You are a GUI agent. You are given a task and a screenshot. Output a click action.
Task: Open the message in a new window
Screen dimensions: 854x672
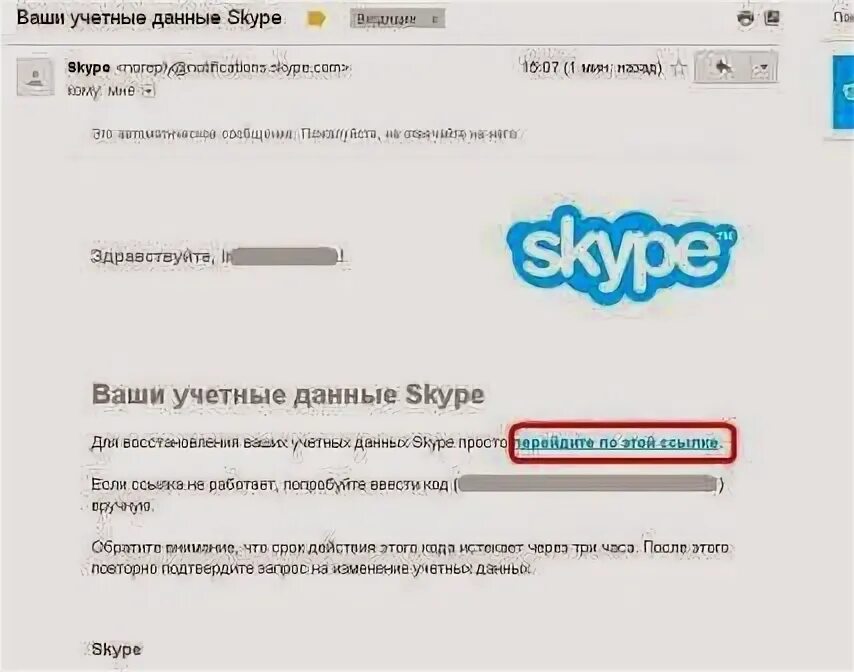[x=772, y=18]
